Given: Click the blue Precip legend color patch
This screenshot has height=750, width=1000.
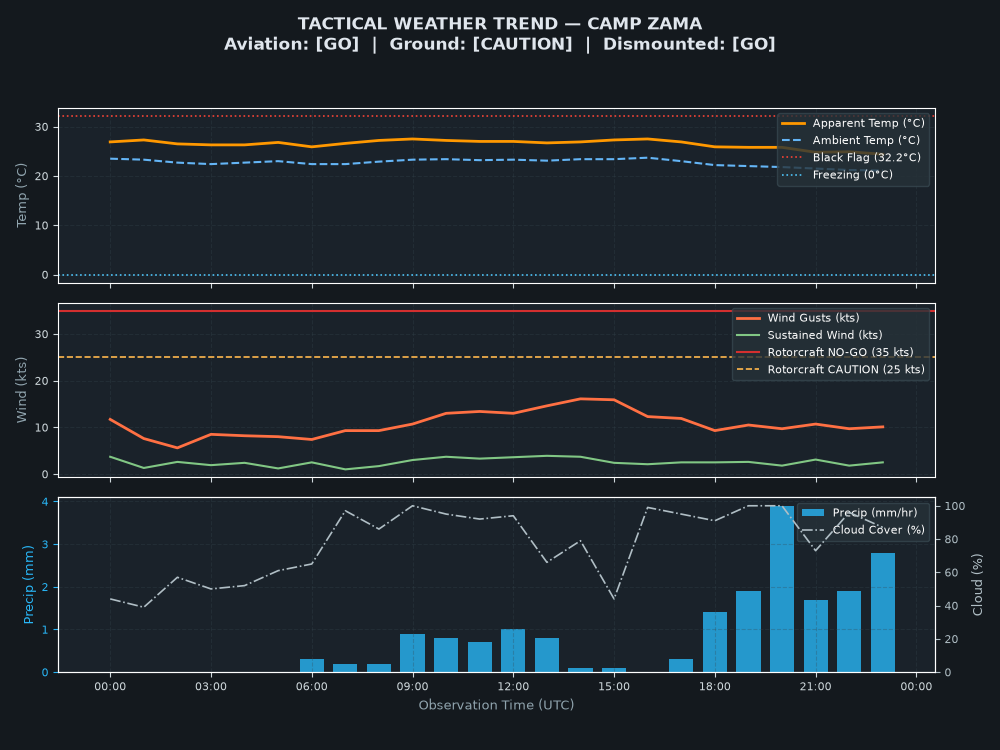Looking at the screenshot, I should coord(813,512).
